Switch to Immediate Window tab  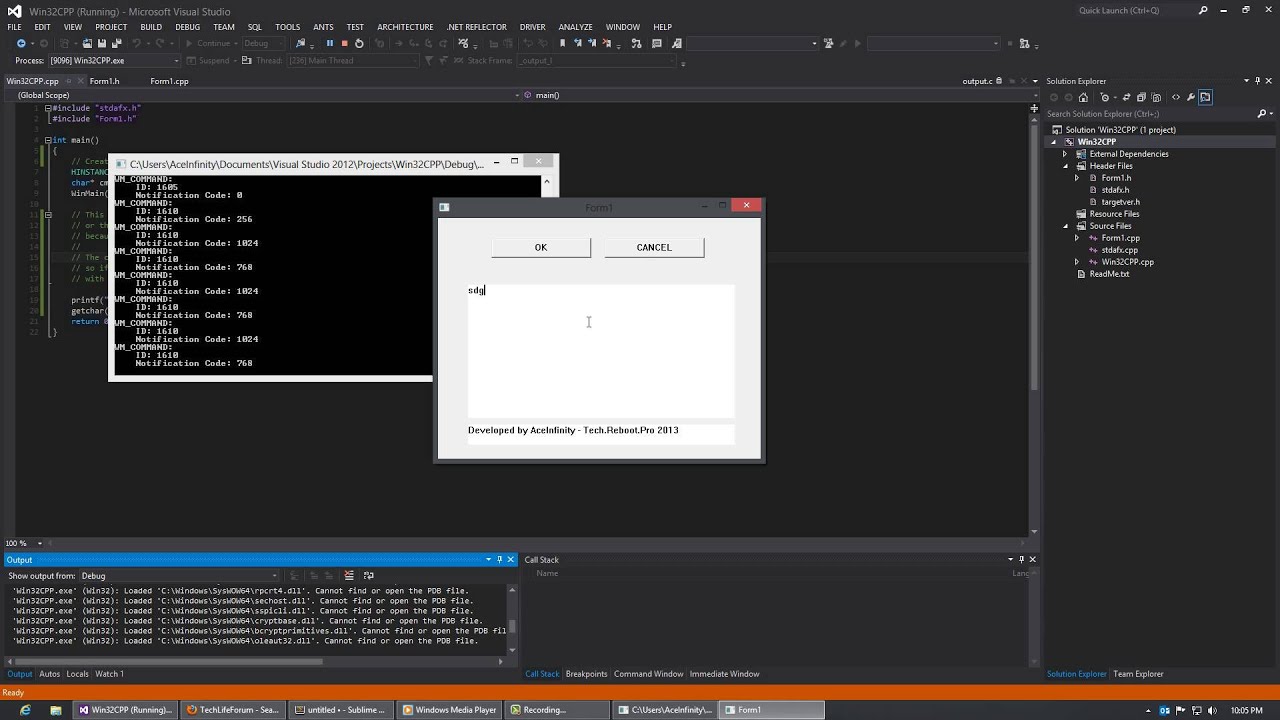[x=724, y=674]
